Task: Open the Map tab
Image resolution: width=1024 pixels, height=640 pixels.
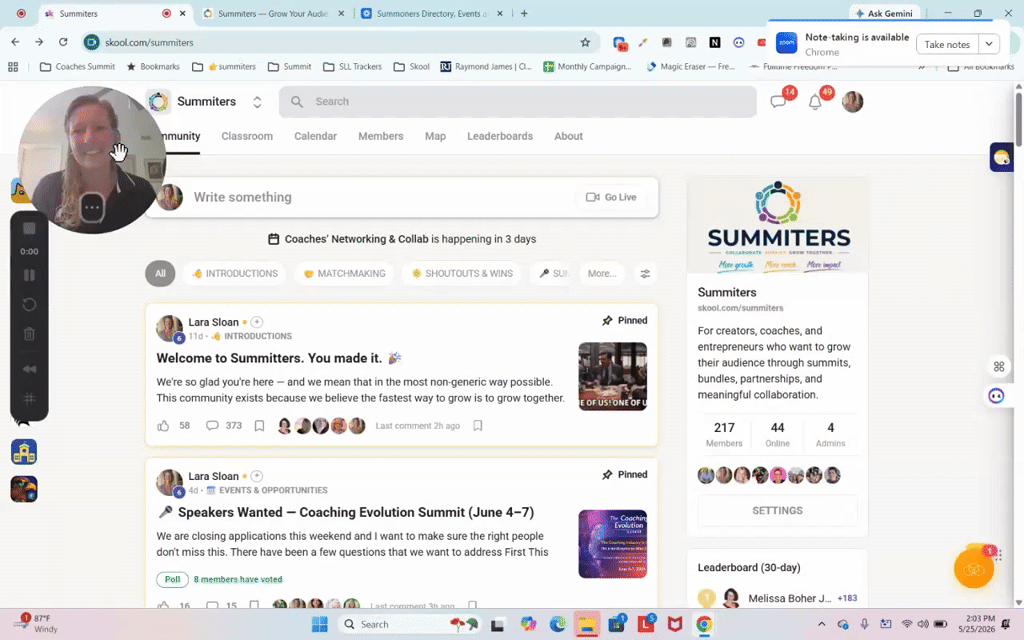Action: (435, 136)
